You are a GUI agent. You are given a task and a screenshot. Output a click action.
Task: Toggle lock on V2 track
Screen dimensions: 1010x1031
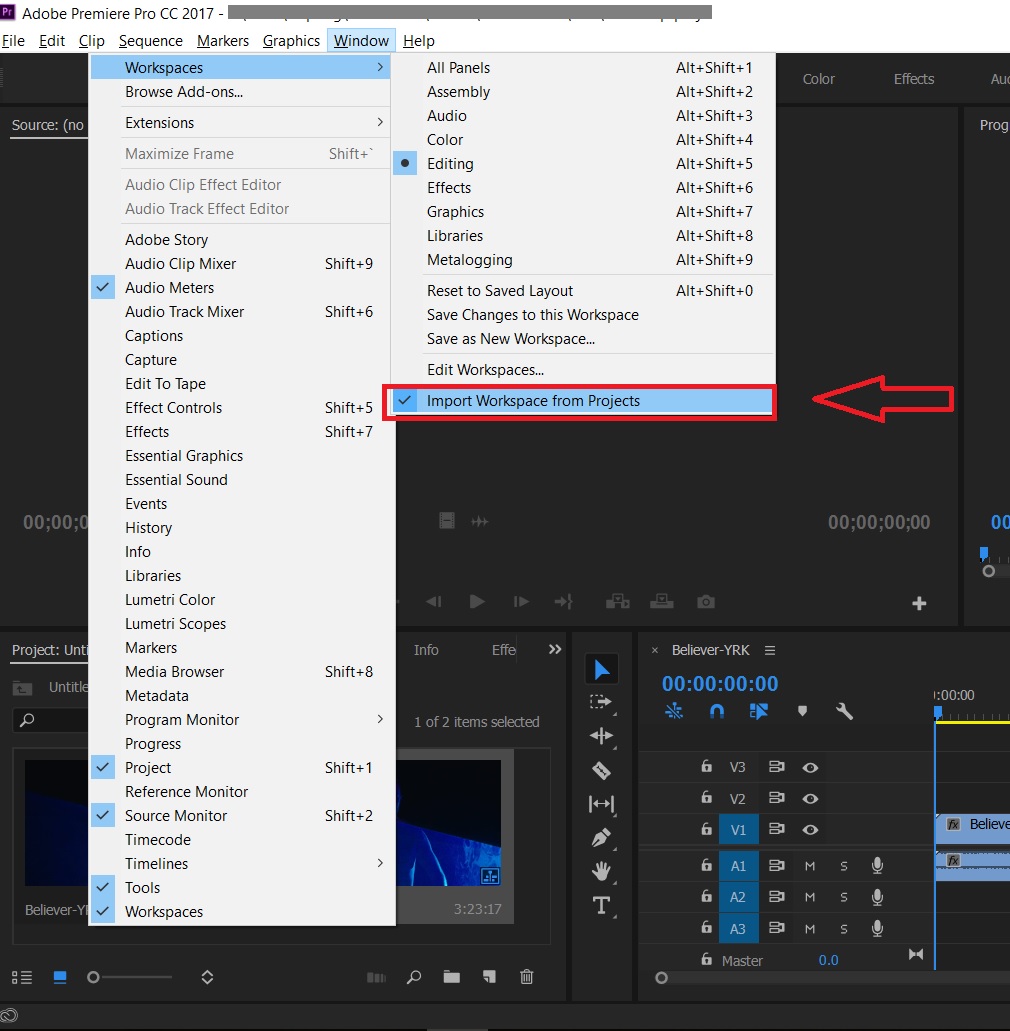[x=706, y=798]
